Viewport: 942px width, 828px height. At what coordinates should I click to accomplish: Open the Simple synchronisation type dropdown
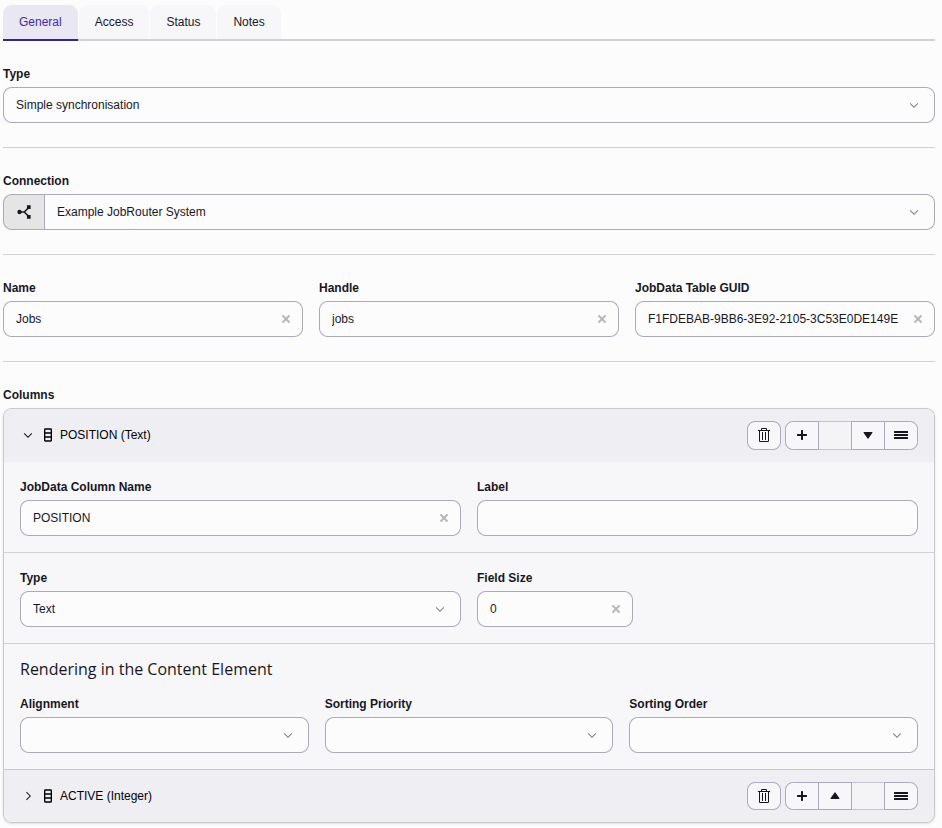(x=469, y=105)
